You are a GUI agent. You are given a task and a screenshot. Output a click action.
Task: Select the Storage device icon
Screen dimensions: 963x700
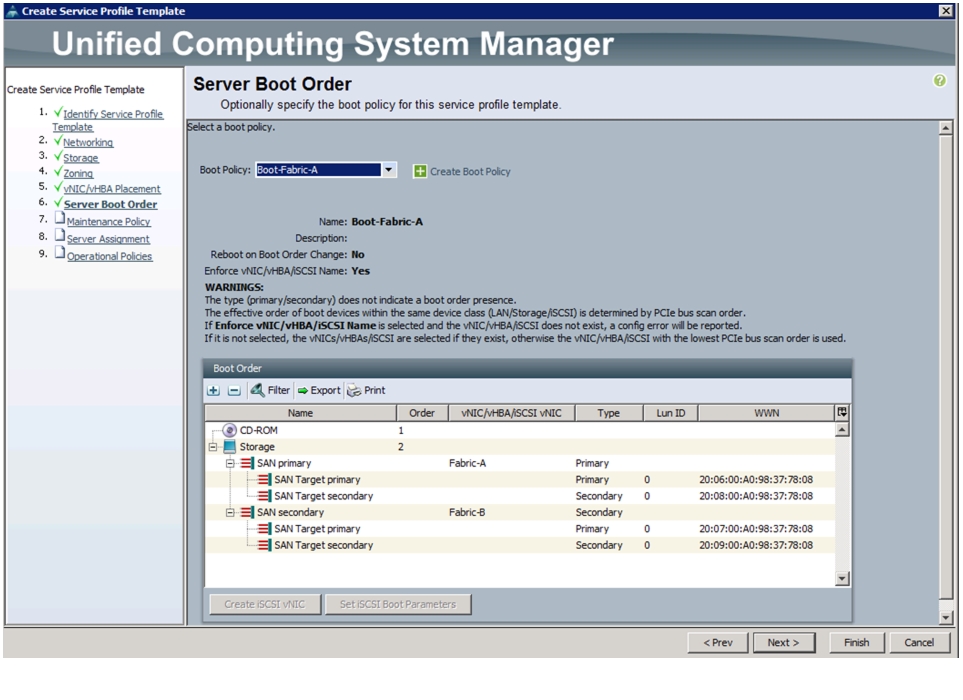[x=230, y=447]
